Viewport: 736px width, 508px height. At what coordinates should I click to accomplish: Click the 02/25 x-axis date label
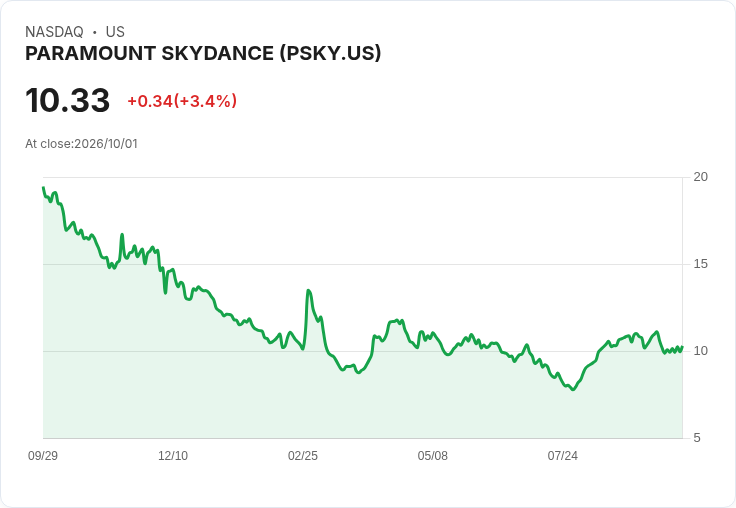(303, 456)
